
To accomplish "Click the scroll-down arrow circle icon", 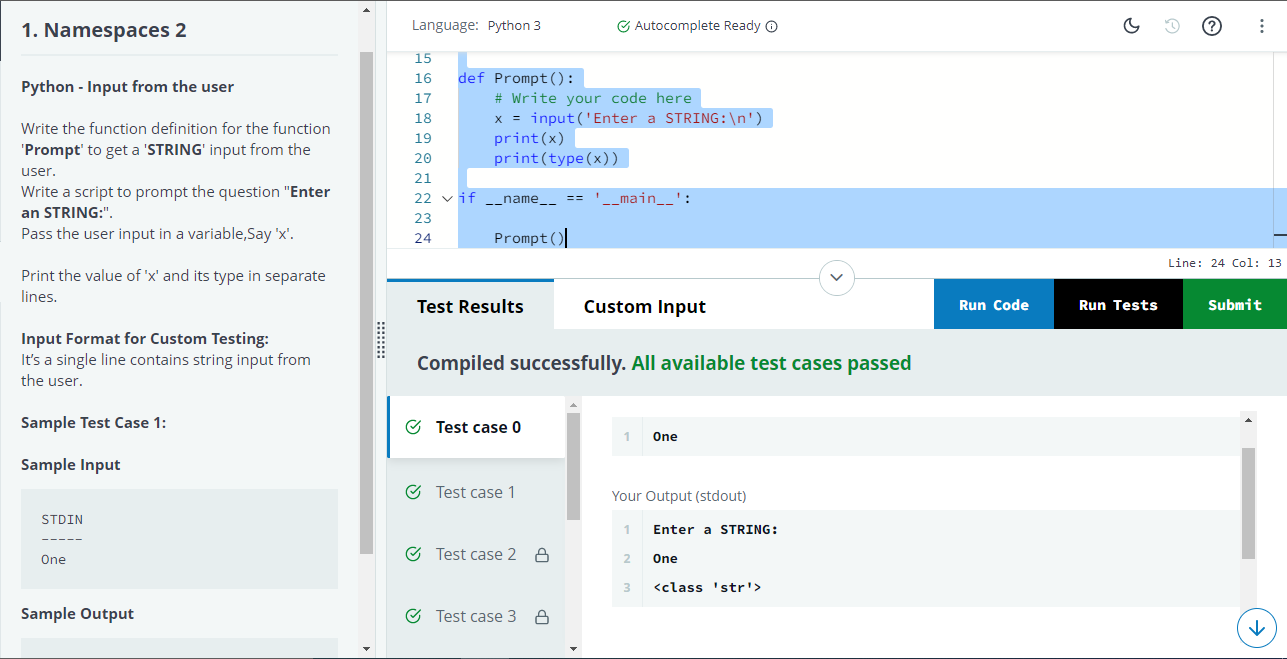I will [x=1256, y=627].
